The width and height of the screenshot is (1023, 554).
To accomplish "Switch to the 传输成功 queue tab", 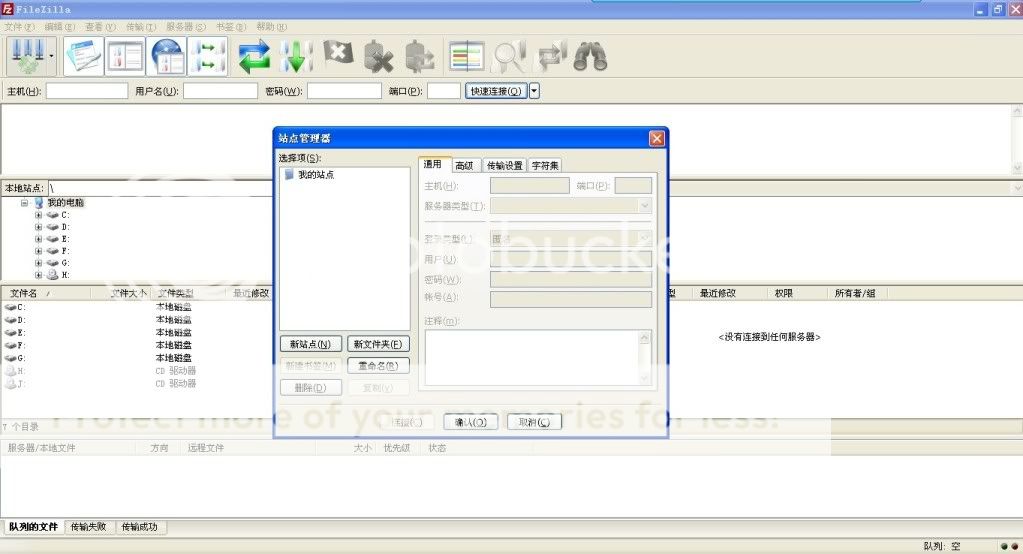I will pos(140,527).
